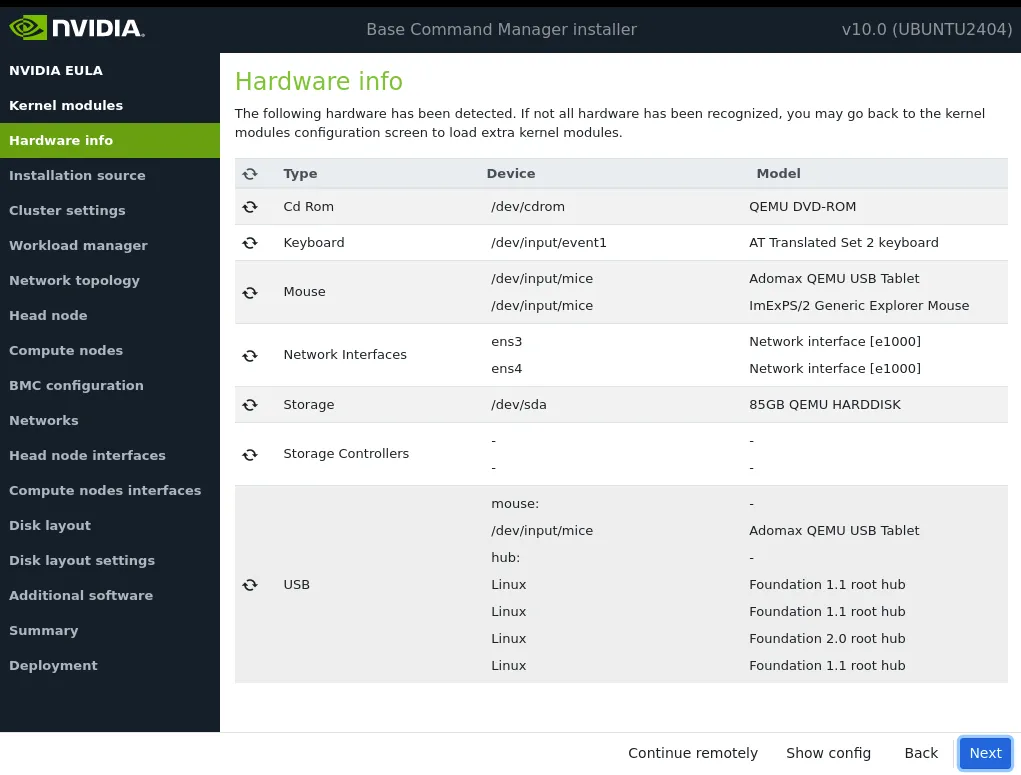
Task: Click the hub: USB entry
Action: 505,558
